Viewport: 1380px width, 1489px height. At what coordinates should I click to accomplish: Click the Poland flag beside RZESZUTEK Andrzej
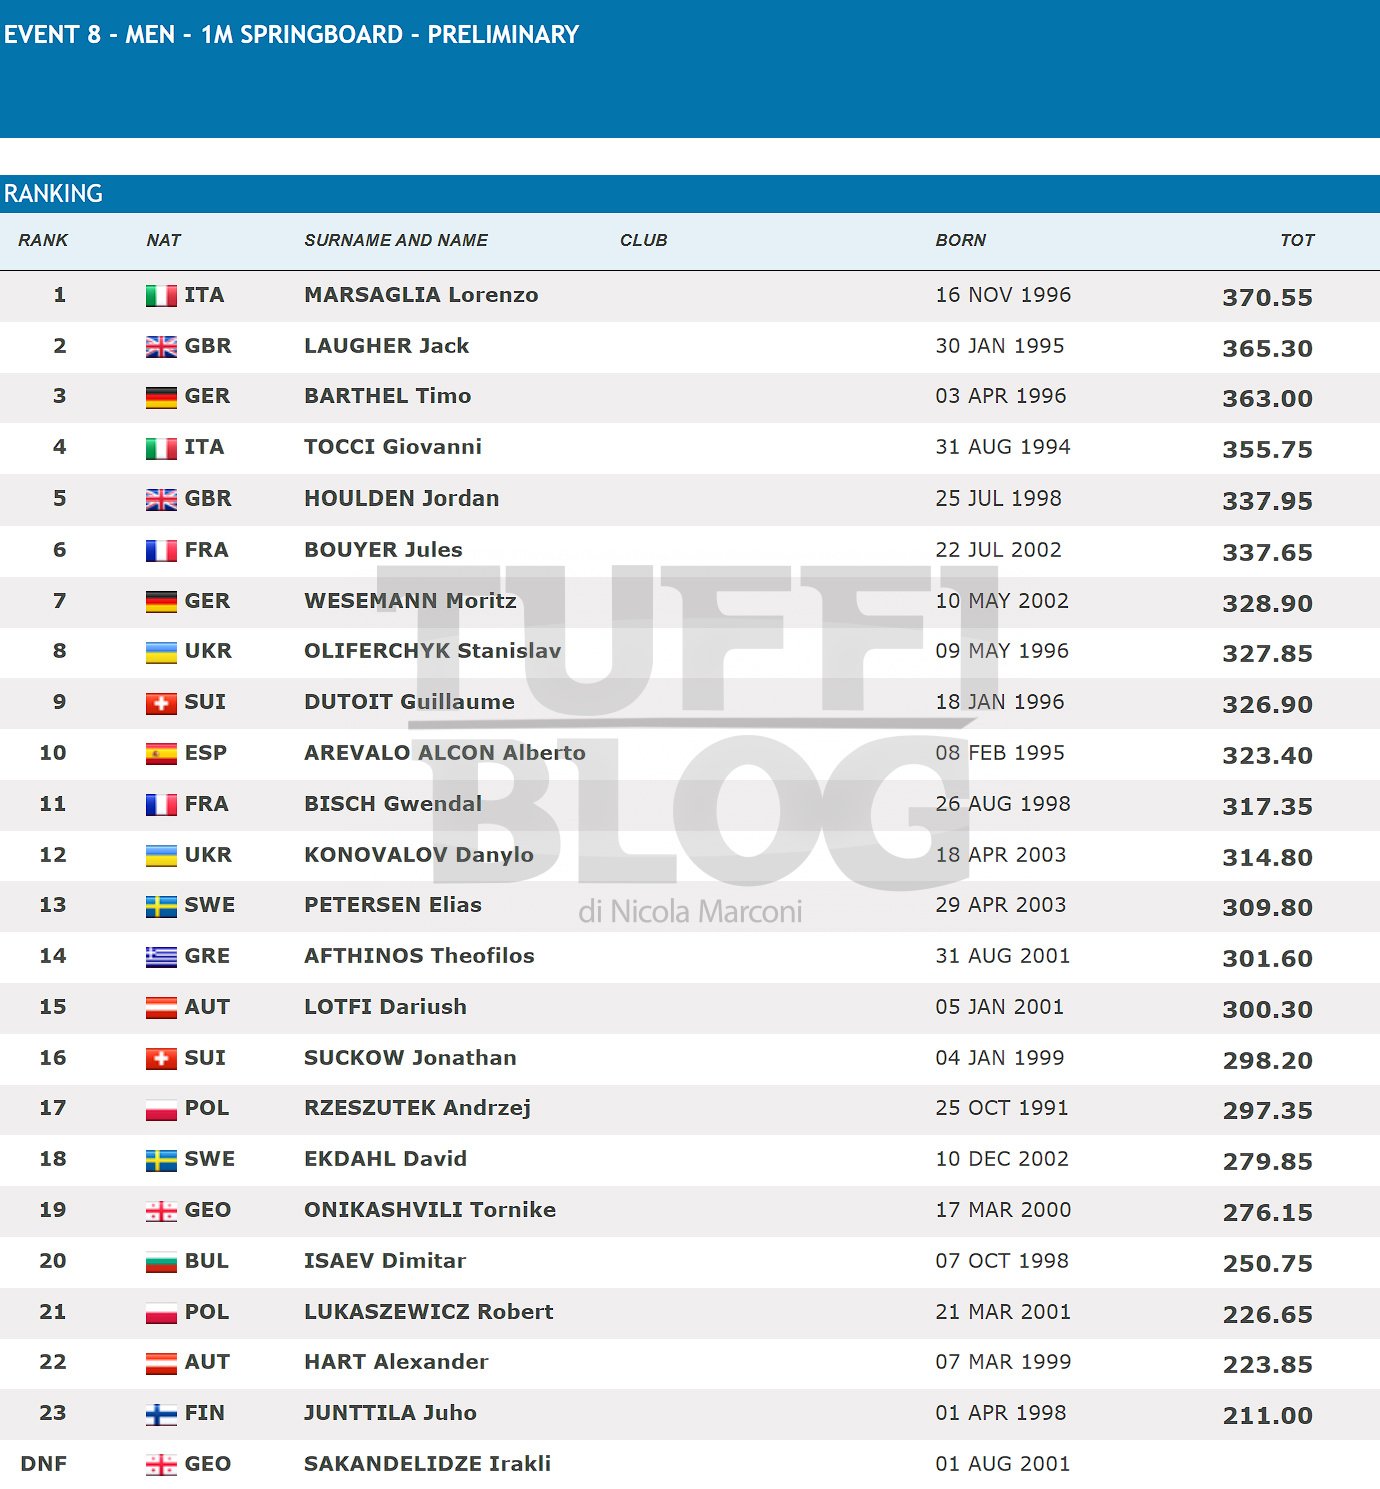pos(161,1109)
